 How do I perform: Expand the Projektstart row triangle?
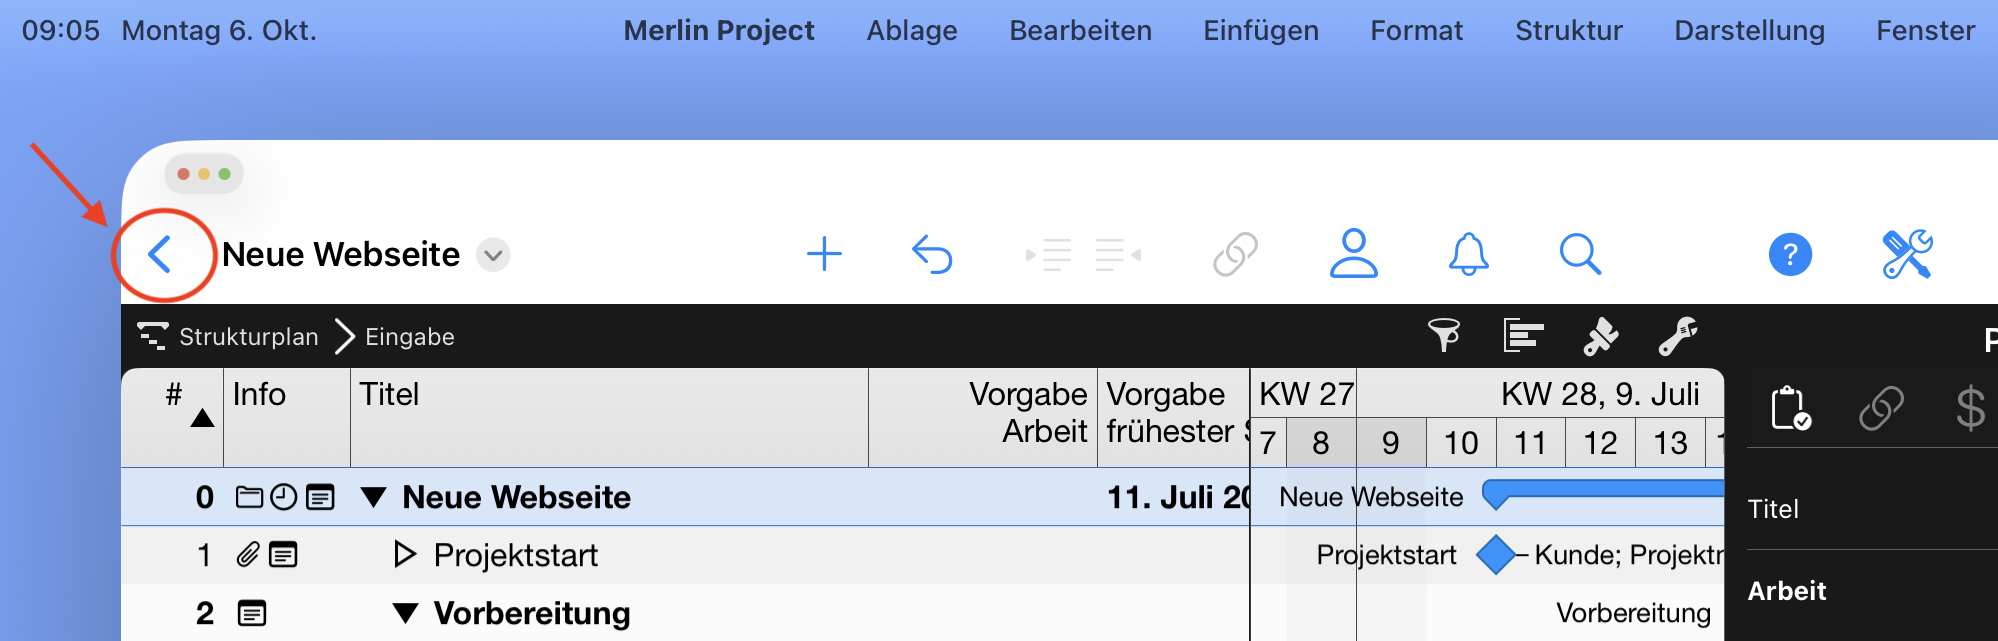tap(404, 554)
